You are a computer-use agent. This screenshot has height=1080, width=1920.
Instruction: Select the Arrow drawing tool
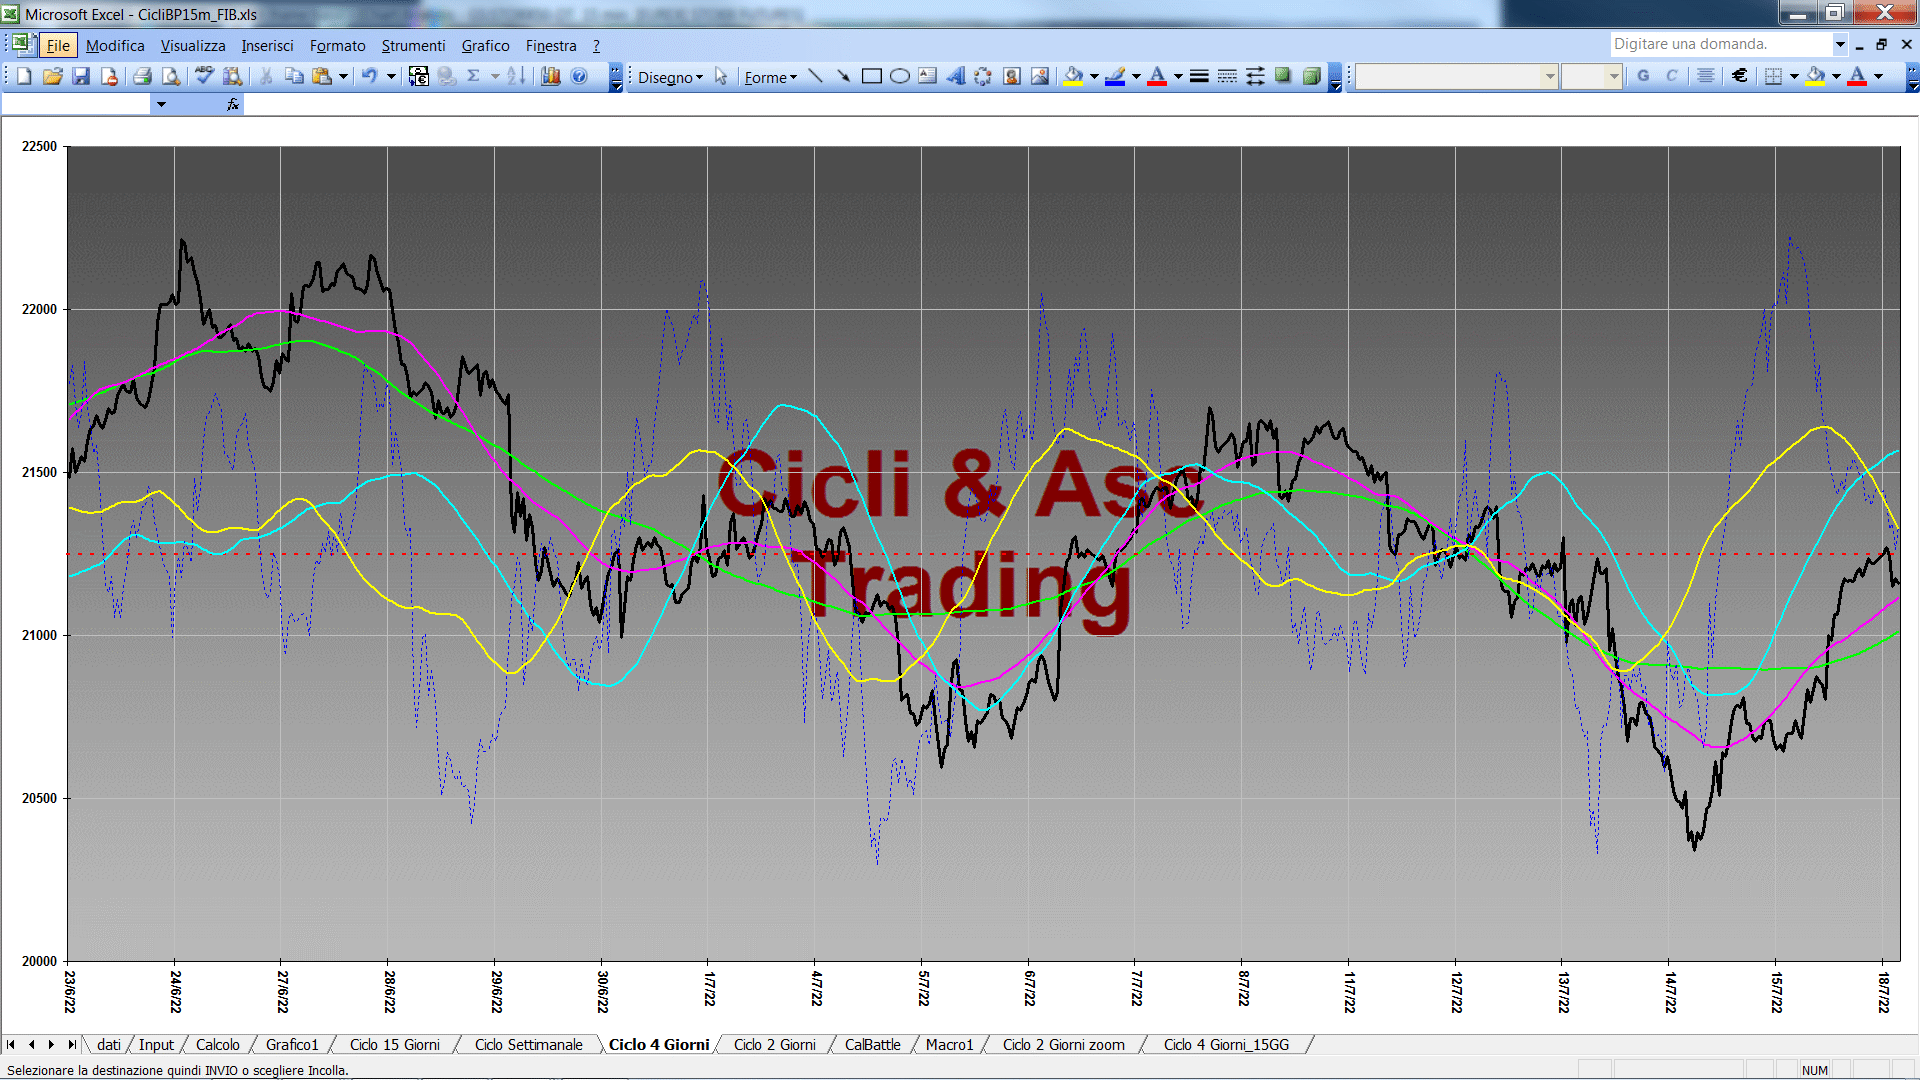[844, 76]
